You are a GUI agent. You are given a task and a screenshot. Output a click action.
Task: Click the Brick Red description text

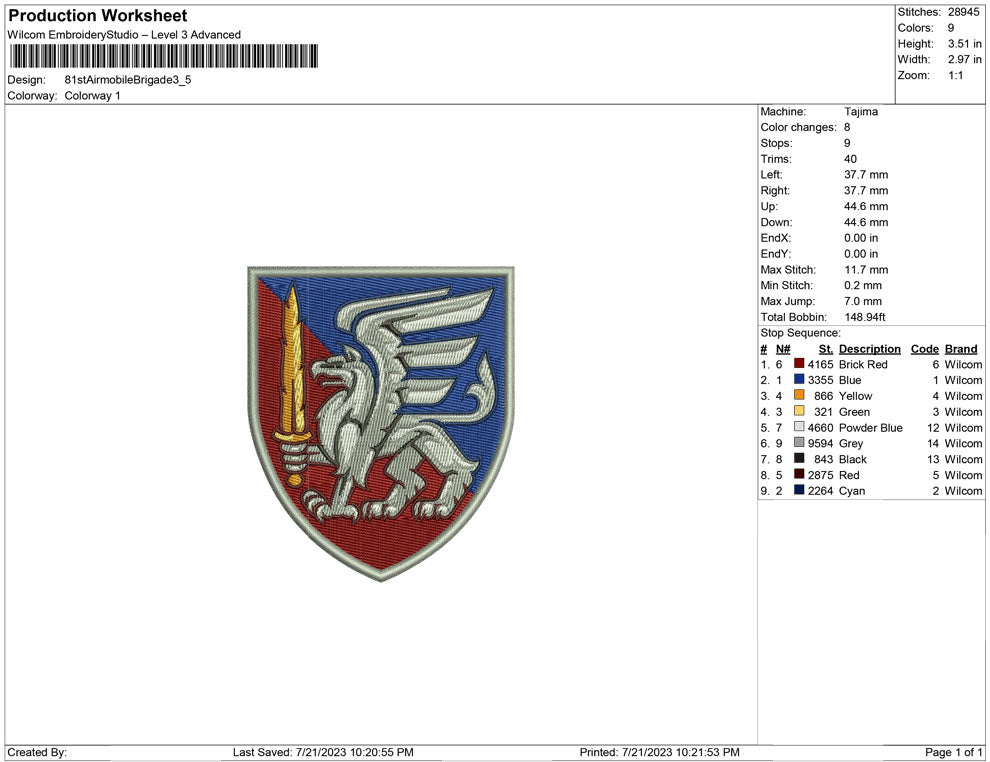[x=863, y=364]
